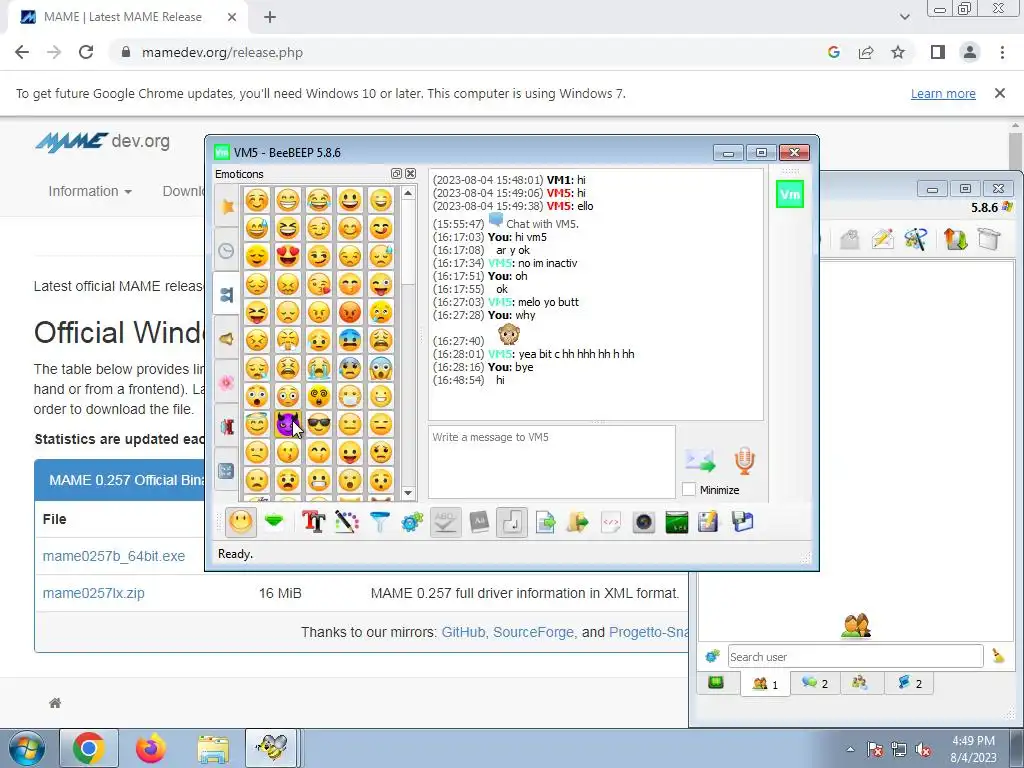The width and height of the screenshot is (1024, 768).
Task: Toggle the dictionary word completer book icon
Action: coord(479,522)
